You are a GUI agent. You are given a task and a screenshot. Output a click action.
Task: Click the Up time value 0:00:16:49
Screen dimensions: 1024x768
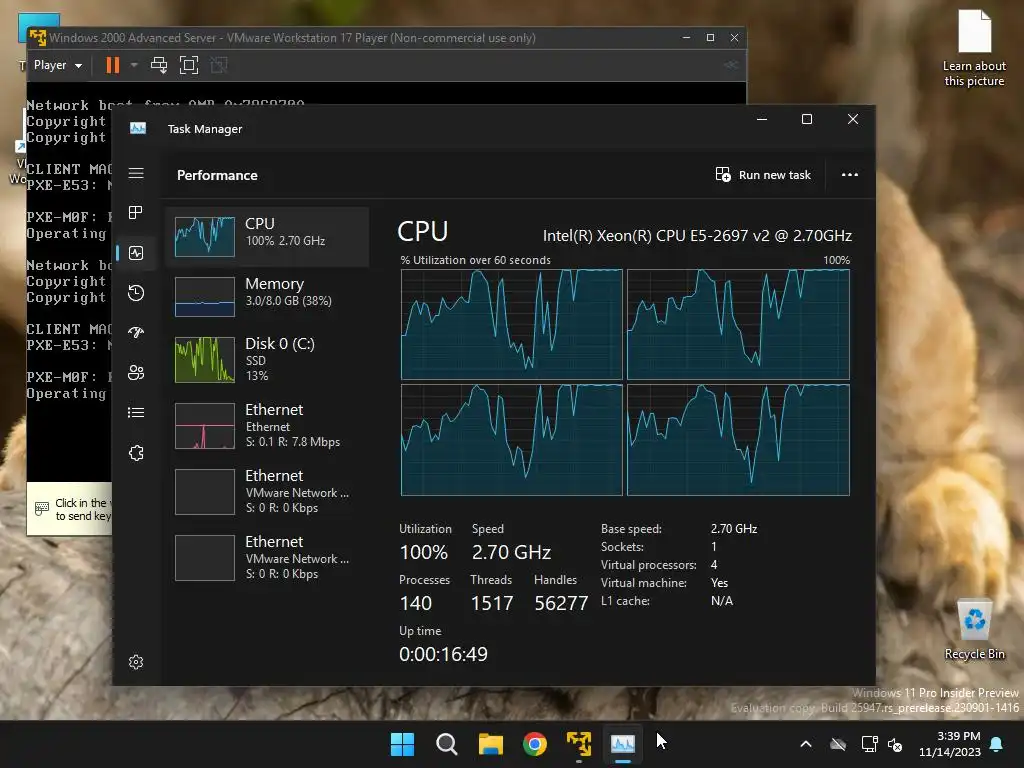tap(443, 654)
